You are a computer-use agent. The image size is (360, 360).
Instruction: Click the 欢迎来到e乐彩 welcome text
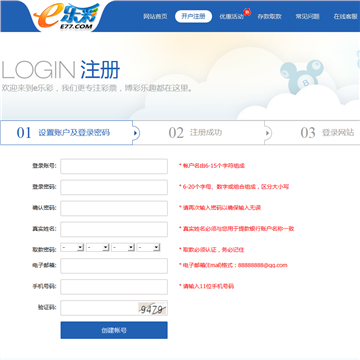pos(97,88)
